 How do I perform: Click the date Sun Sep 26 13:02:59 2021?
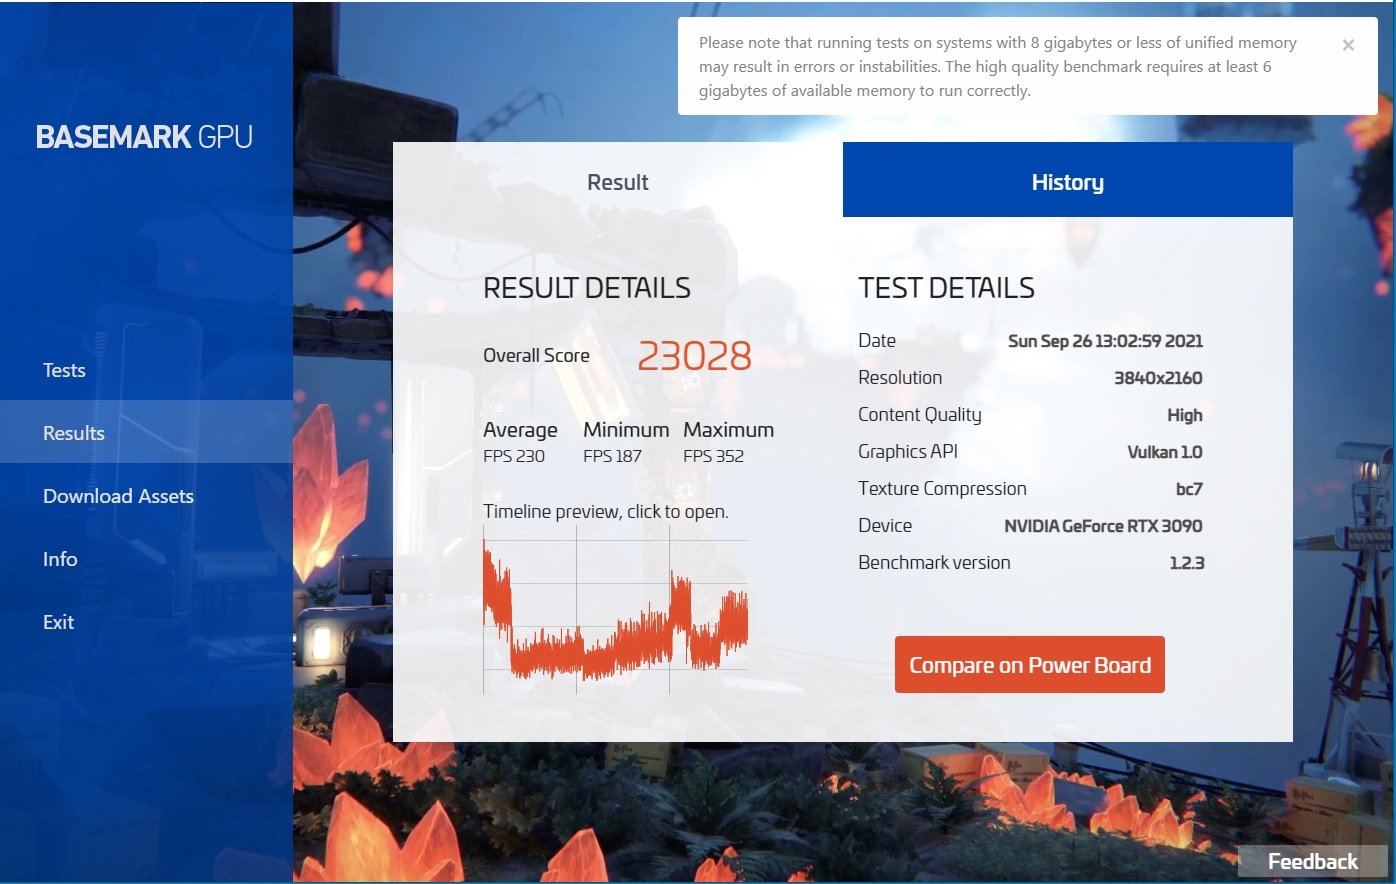[1105, 341]
